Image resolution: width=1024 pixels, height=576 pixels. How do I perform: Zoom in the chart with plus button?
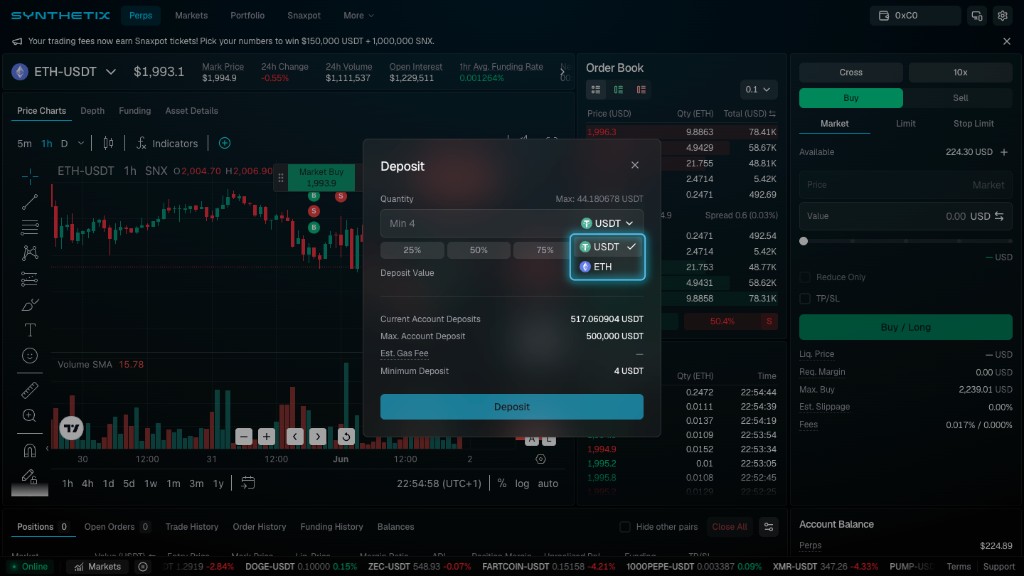(266, 436)
